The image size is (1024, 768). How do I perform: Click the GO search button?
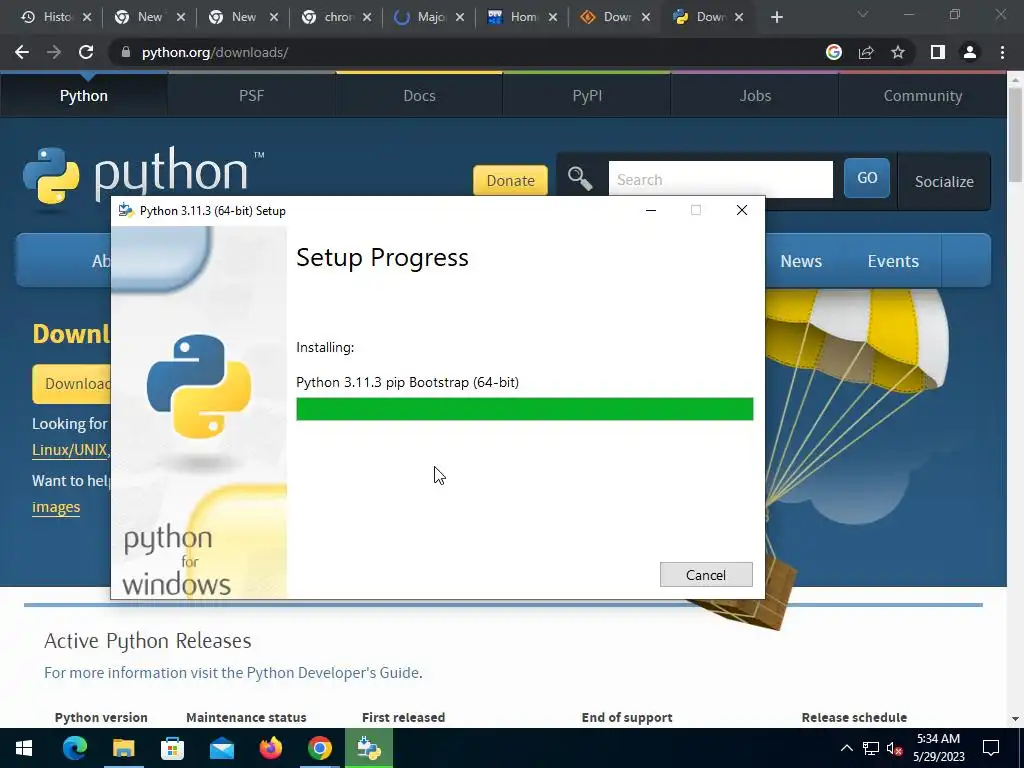click(867, 178)
